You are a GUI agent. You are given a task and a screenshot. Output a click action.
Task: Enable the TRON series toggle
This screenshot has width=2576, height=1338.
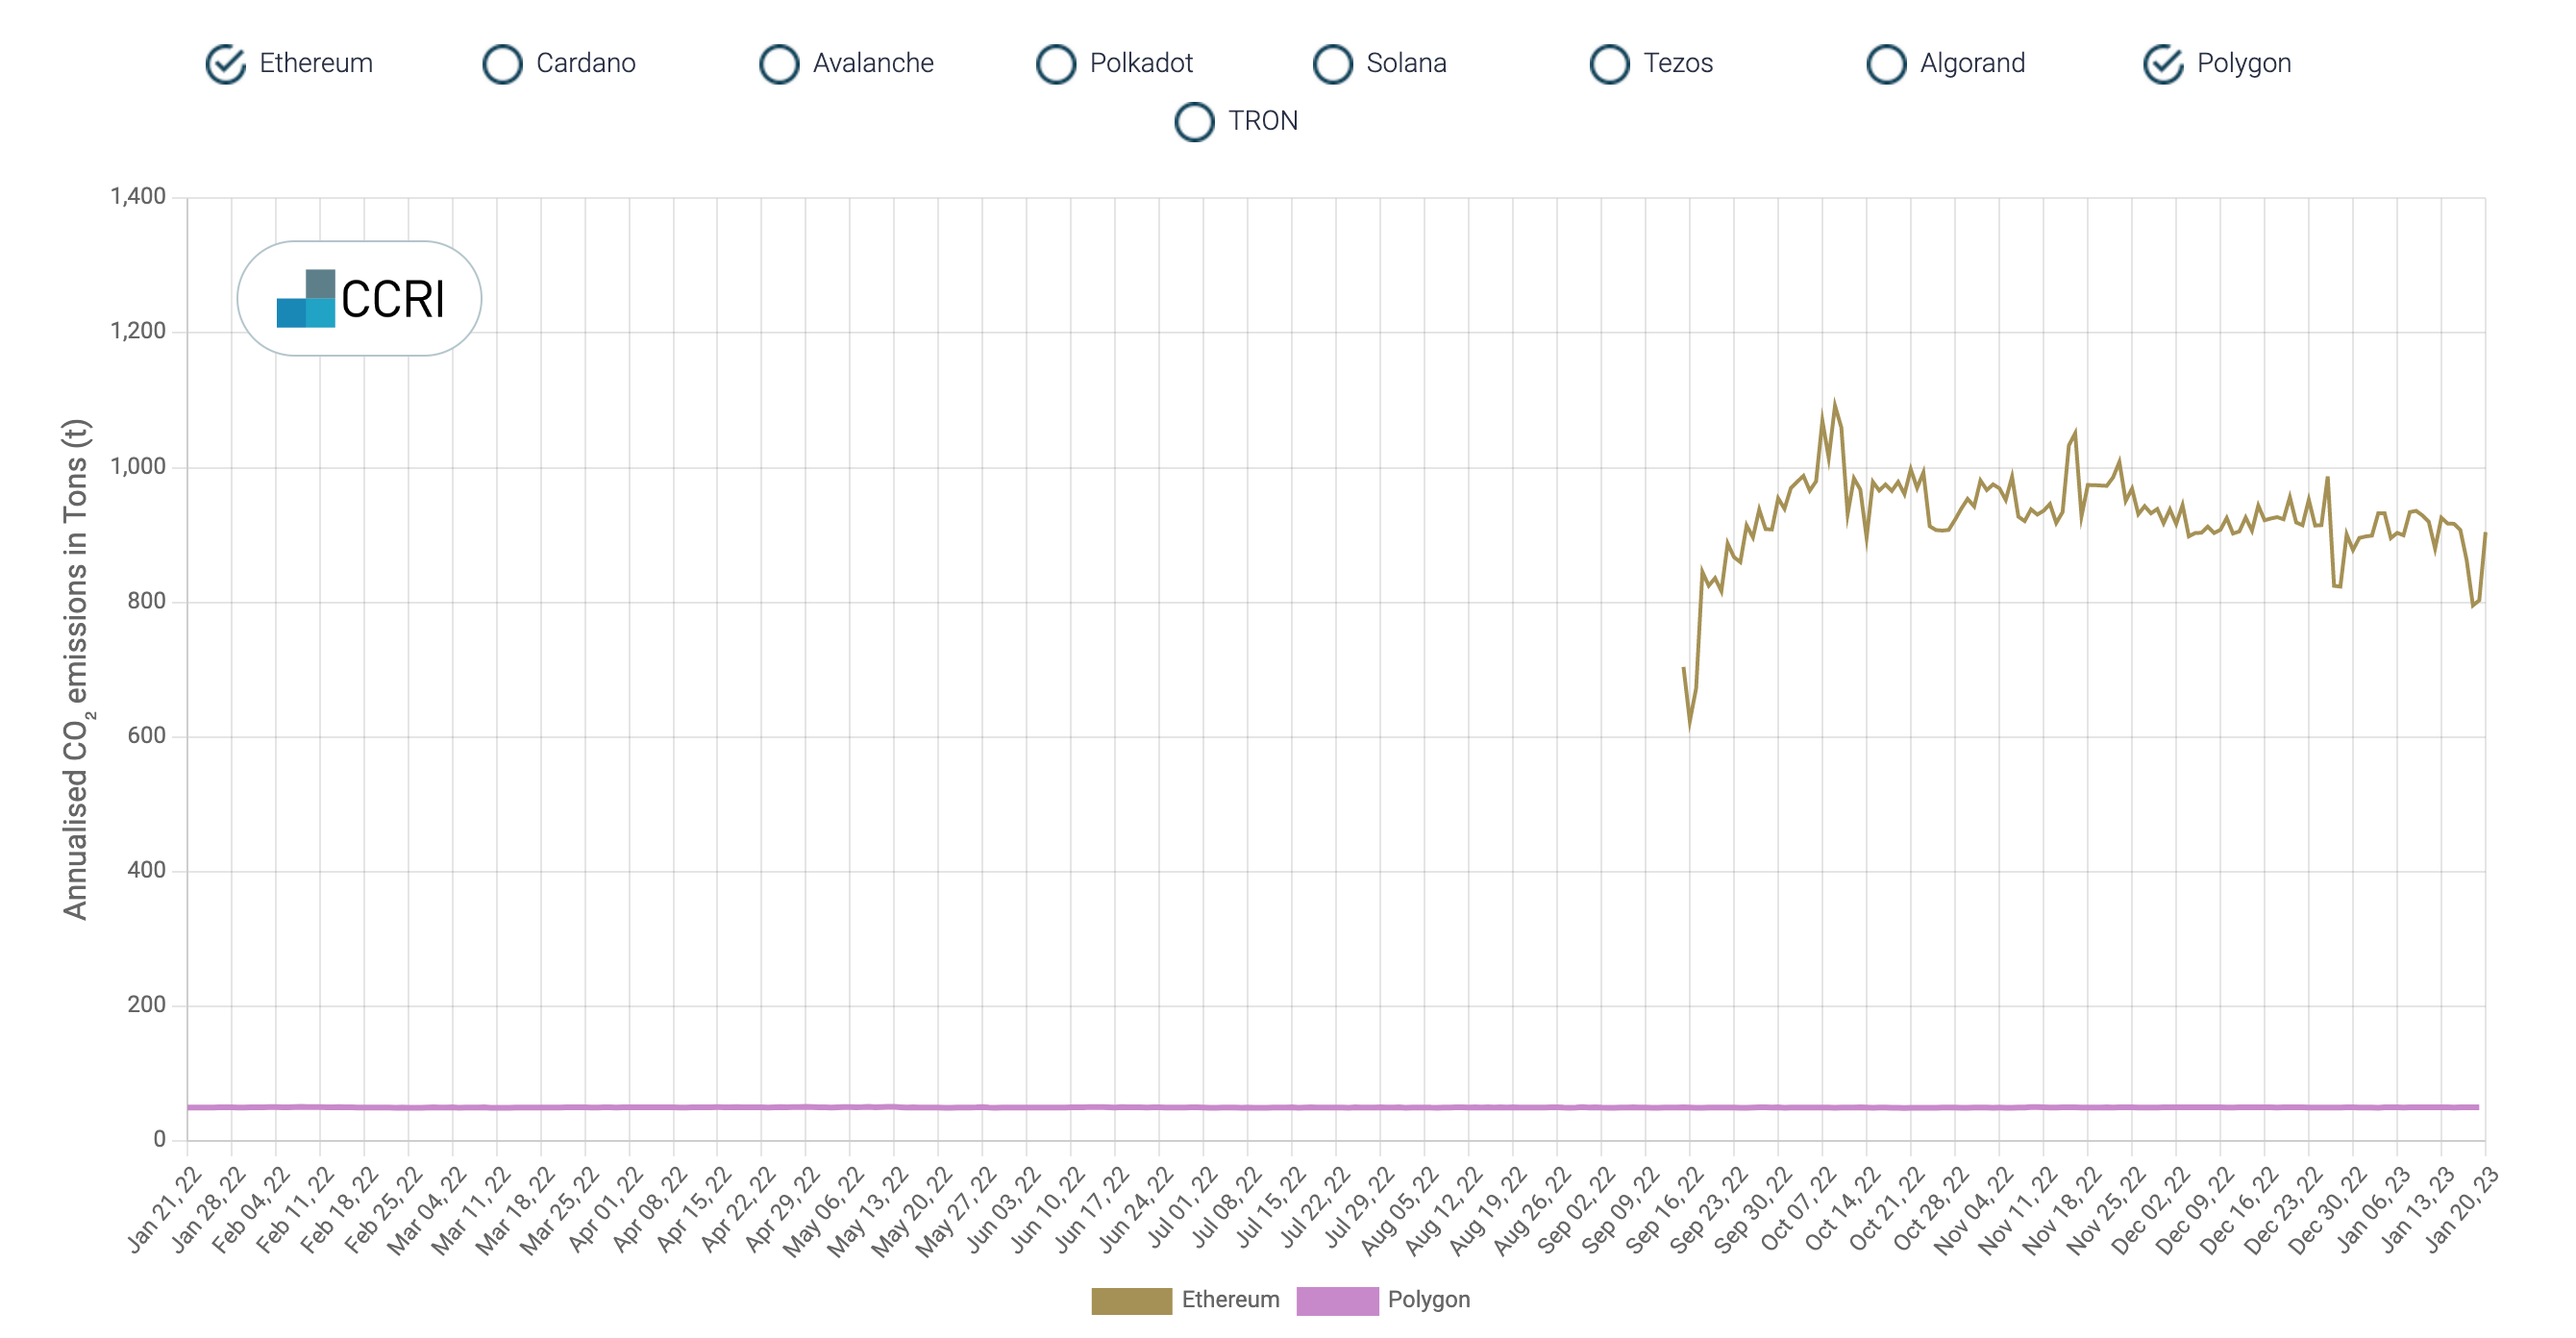(1195, 122)
